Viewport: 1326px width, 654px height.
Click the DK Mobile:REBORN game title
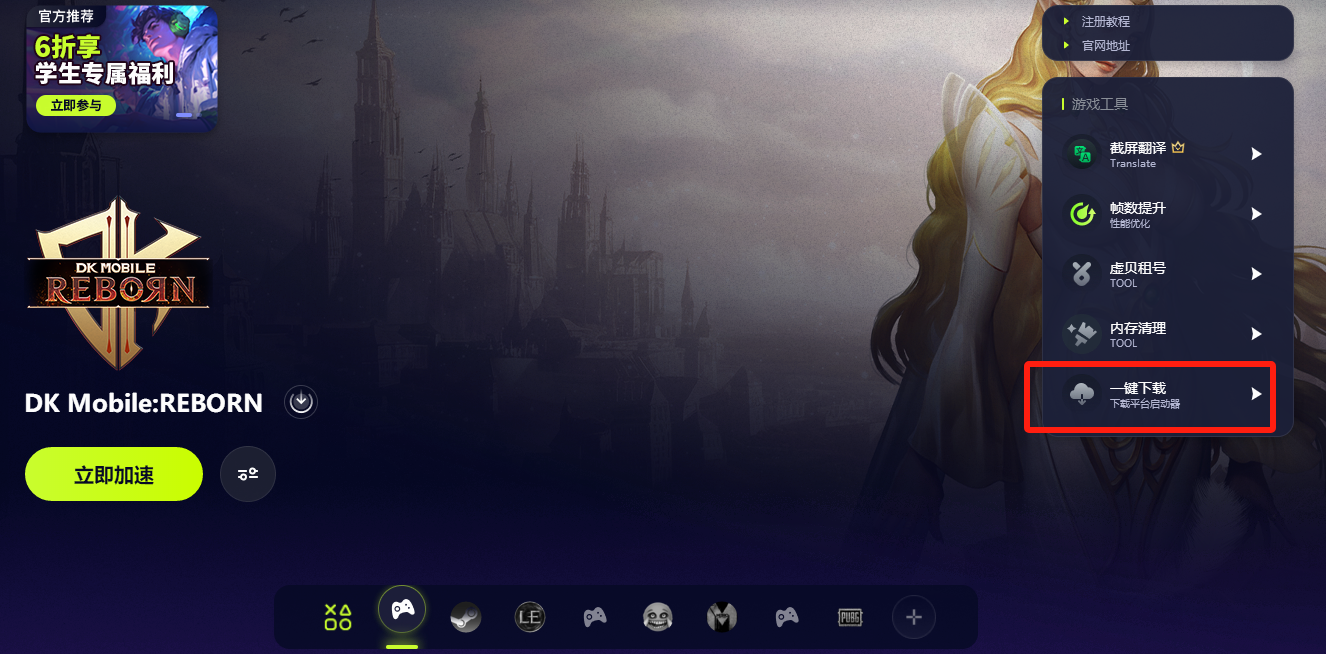pos(144,403)
